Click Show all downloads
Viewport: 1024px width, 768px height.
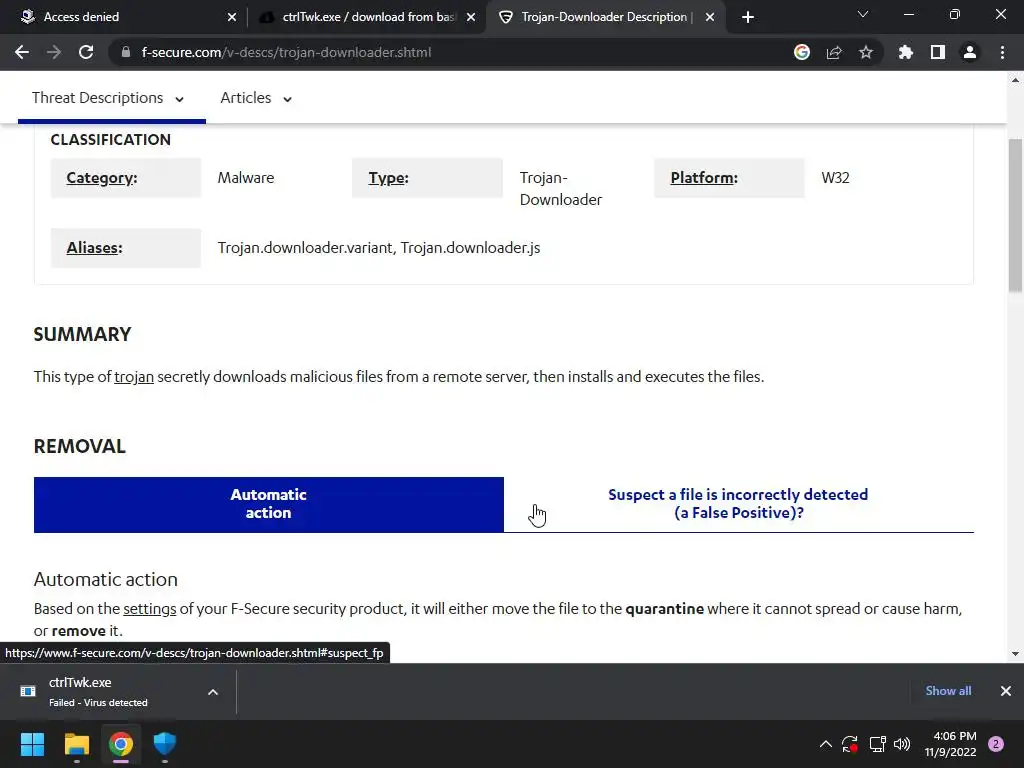948,691
